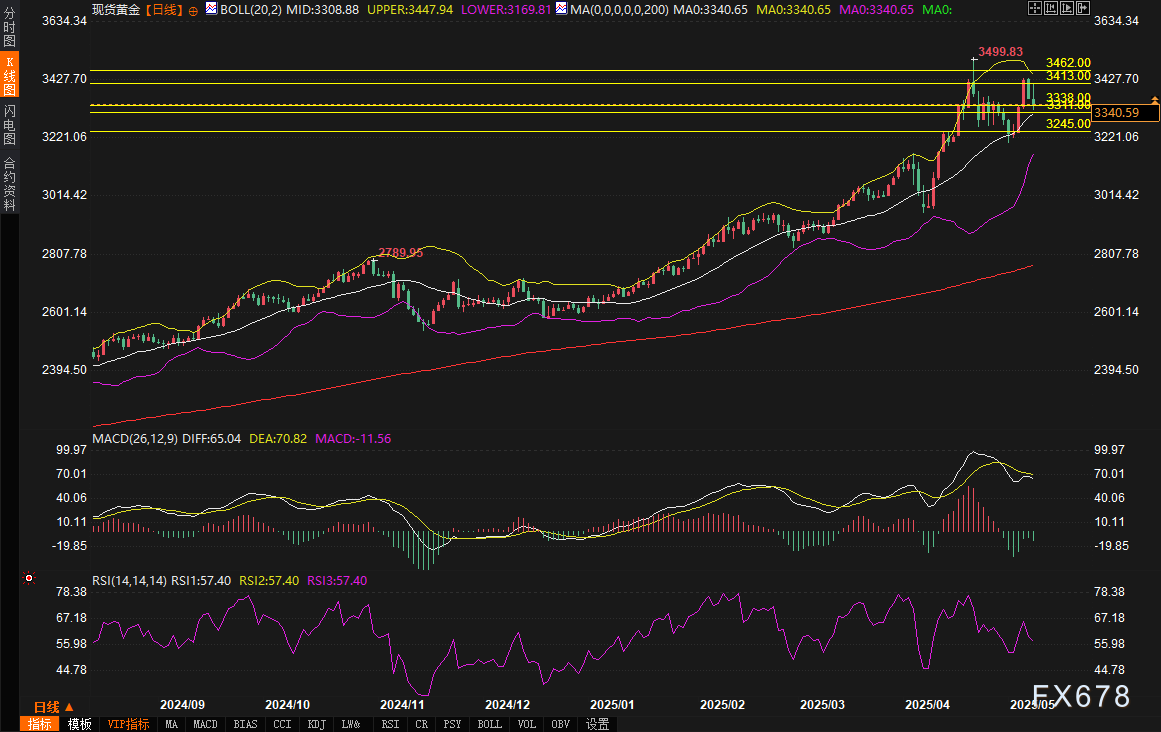1161x732 pixels.
Task: Click the red sun marker near RSI
Action: [29, 578]
